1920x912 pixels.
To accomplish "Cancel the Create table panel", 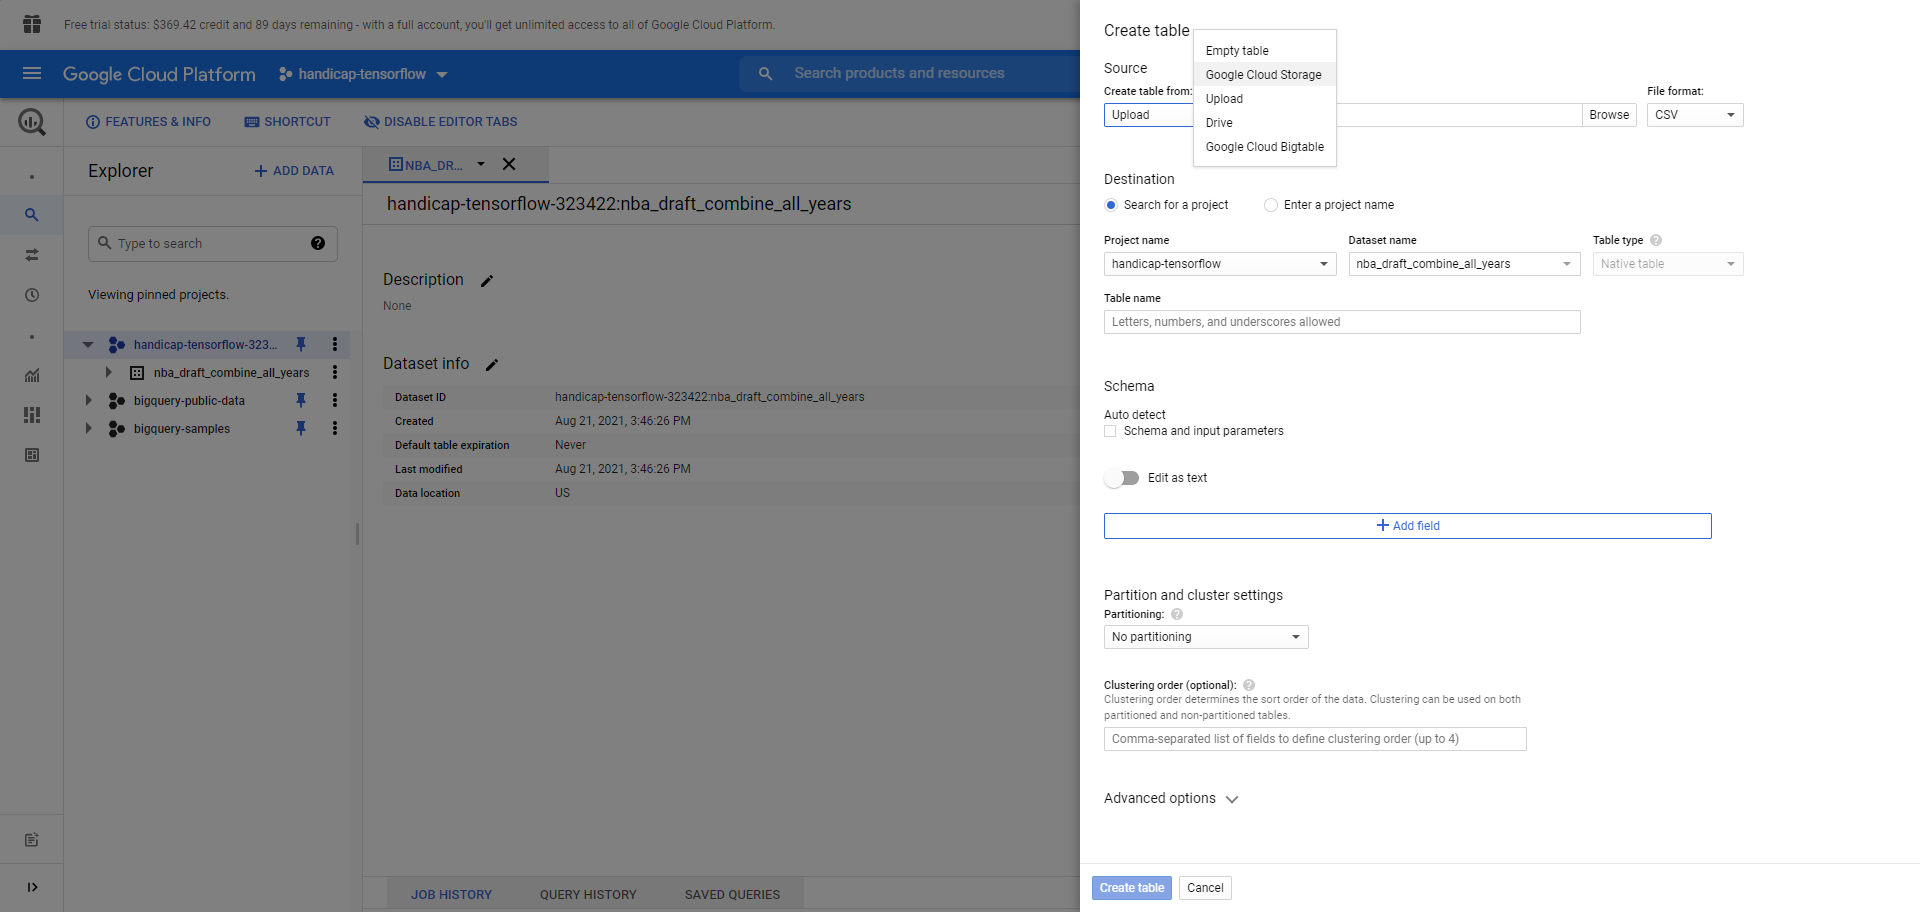I will 1205,888.
